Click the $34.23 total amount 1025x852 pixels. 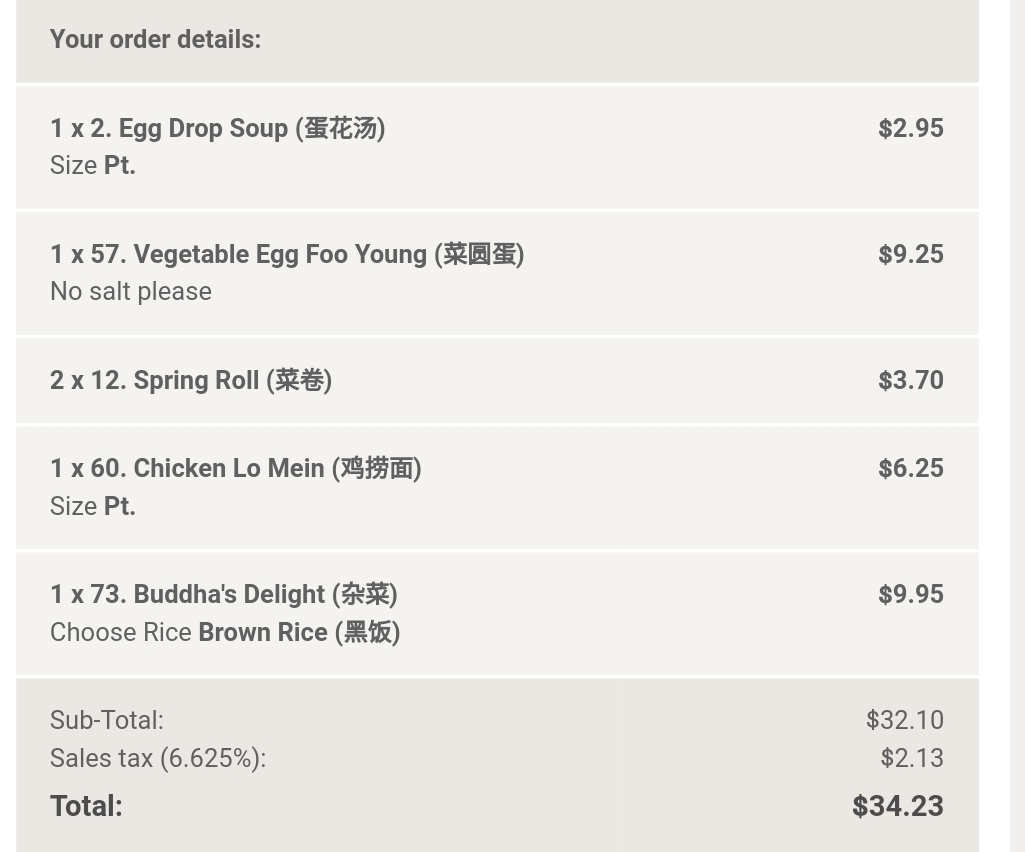897,806
